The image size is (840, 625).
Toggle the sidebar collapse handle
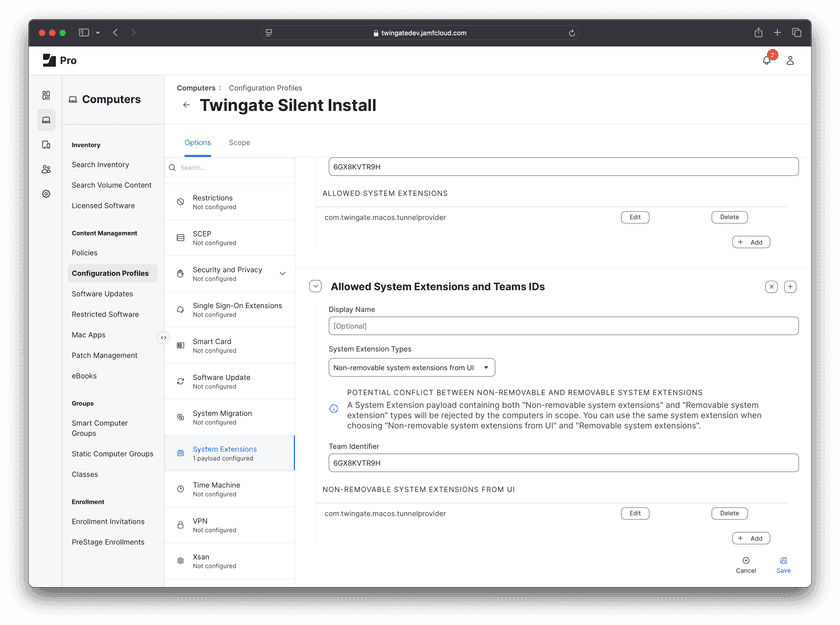163,337
